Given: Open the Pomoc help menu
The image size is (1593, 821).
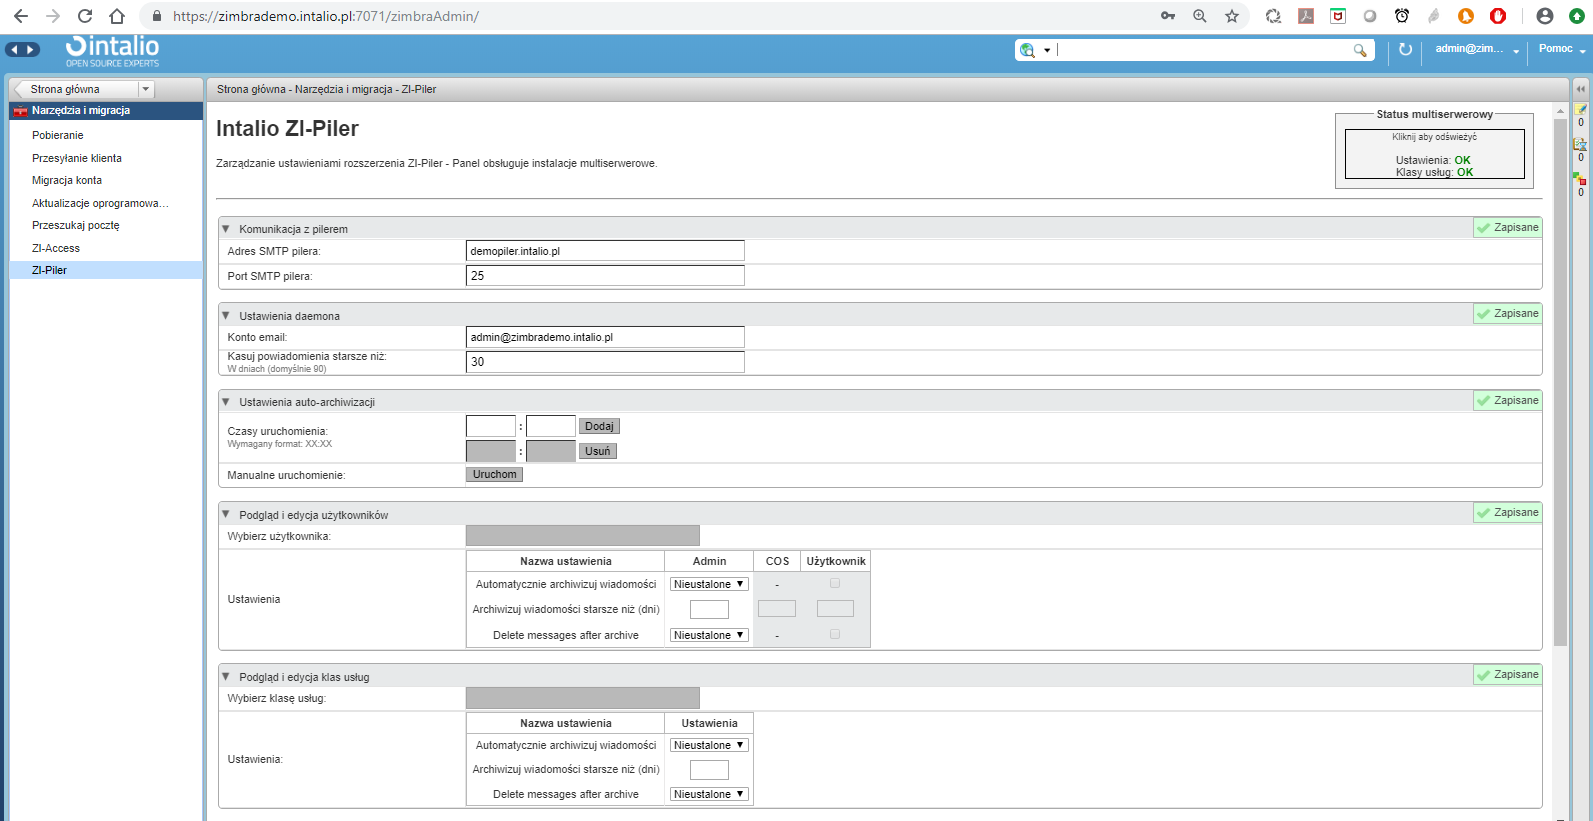Looking at the screenshot, I should coord(1562,49).
